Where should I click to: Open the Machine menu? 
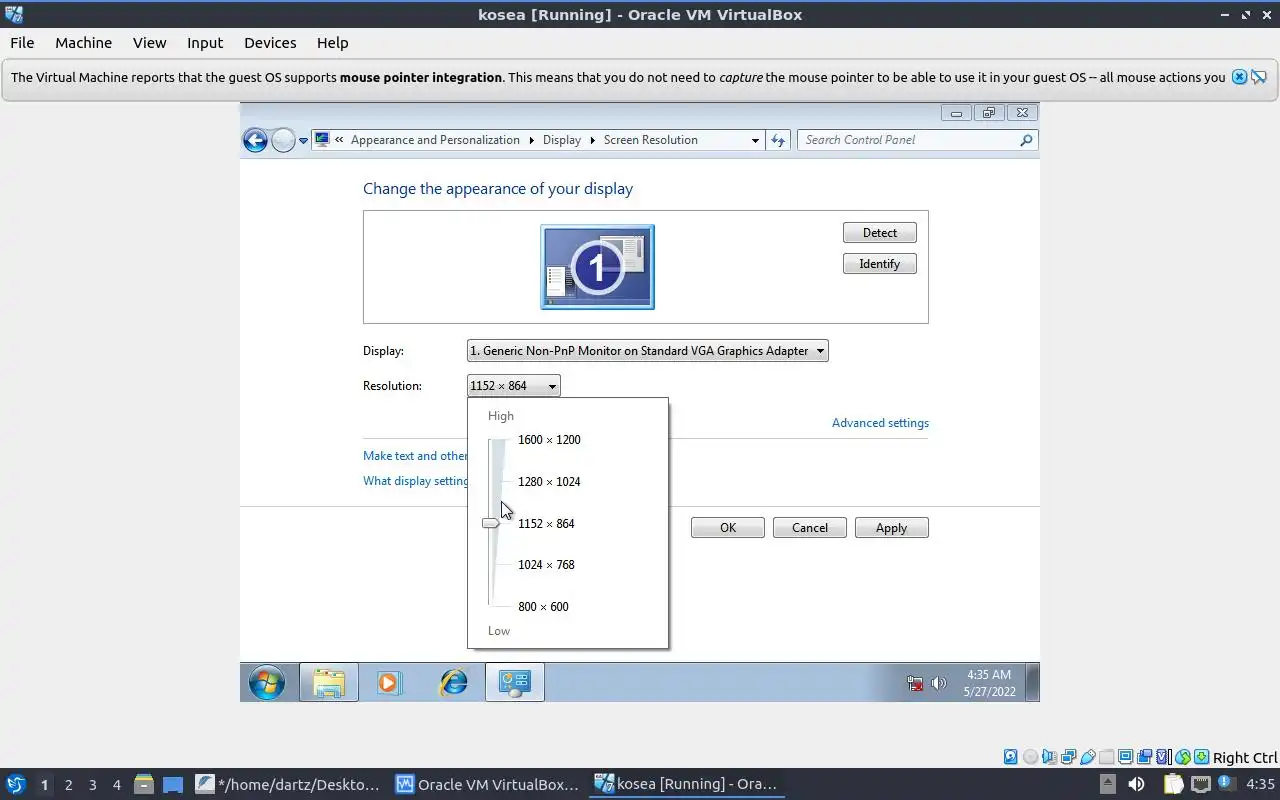click(83, 43)
